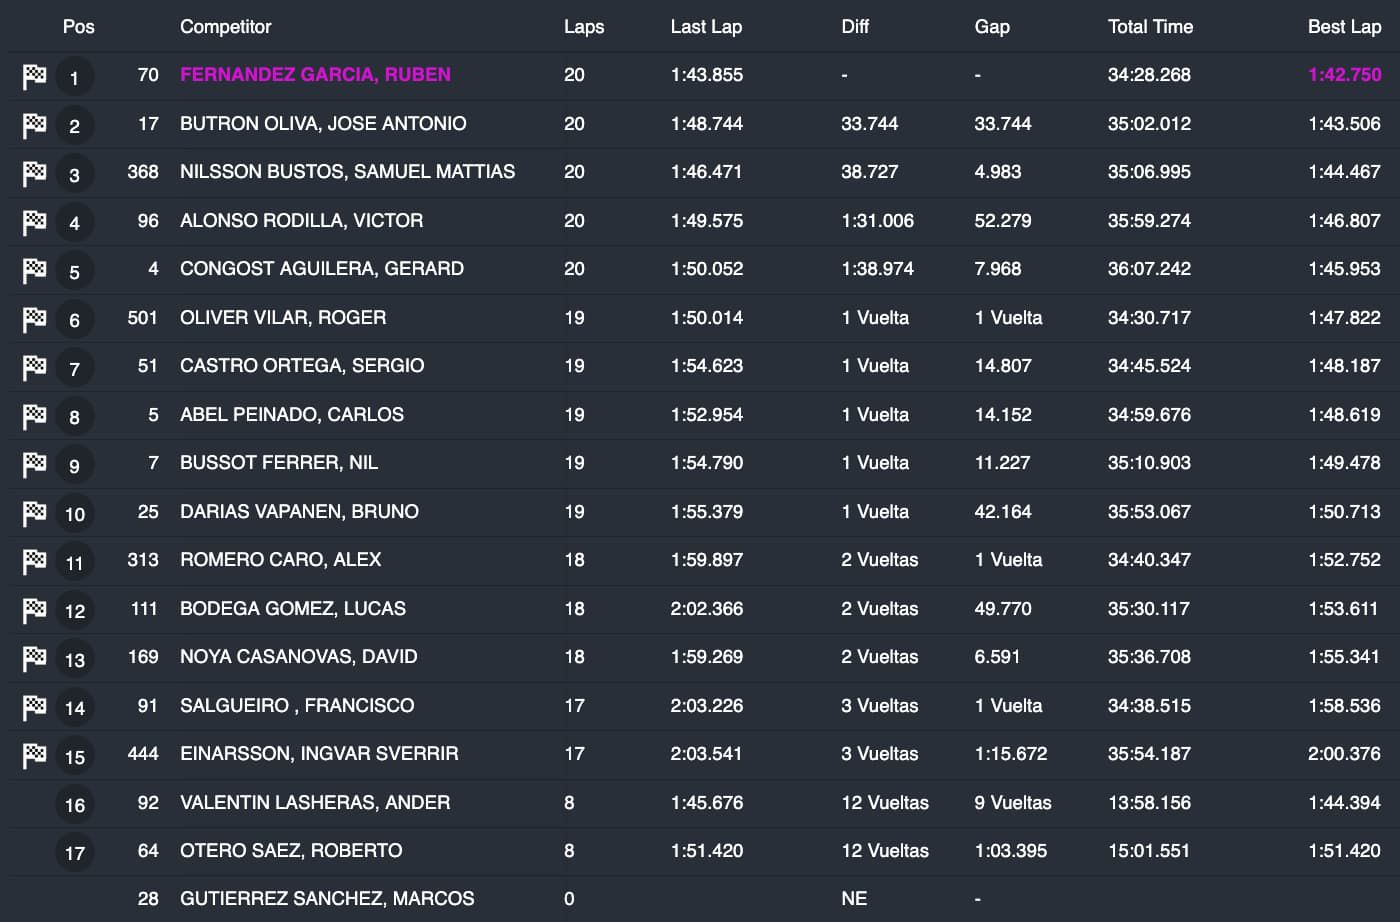Click the checkered flag for position 6
1400x922 pixels.
pos(35,319)
